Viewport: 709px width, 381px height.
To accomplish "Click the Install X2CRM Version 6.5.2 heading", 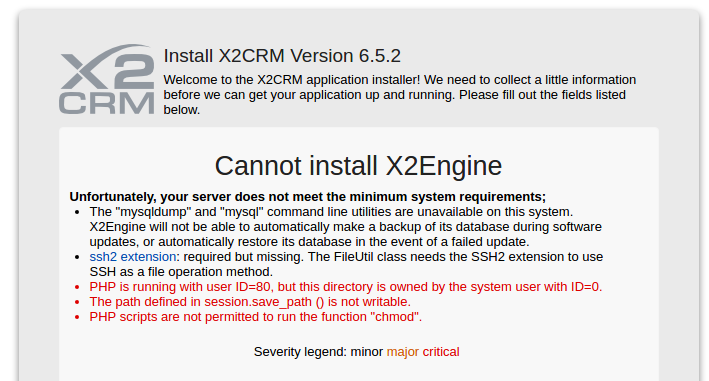I will point(282,56).
